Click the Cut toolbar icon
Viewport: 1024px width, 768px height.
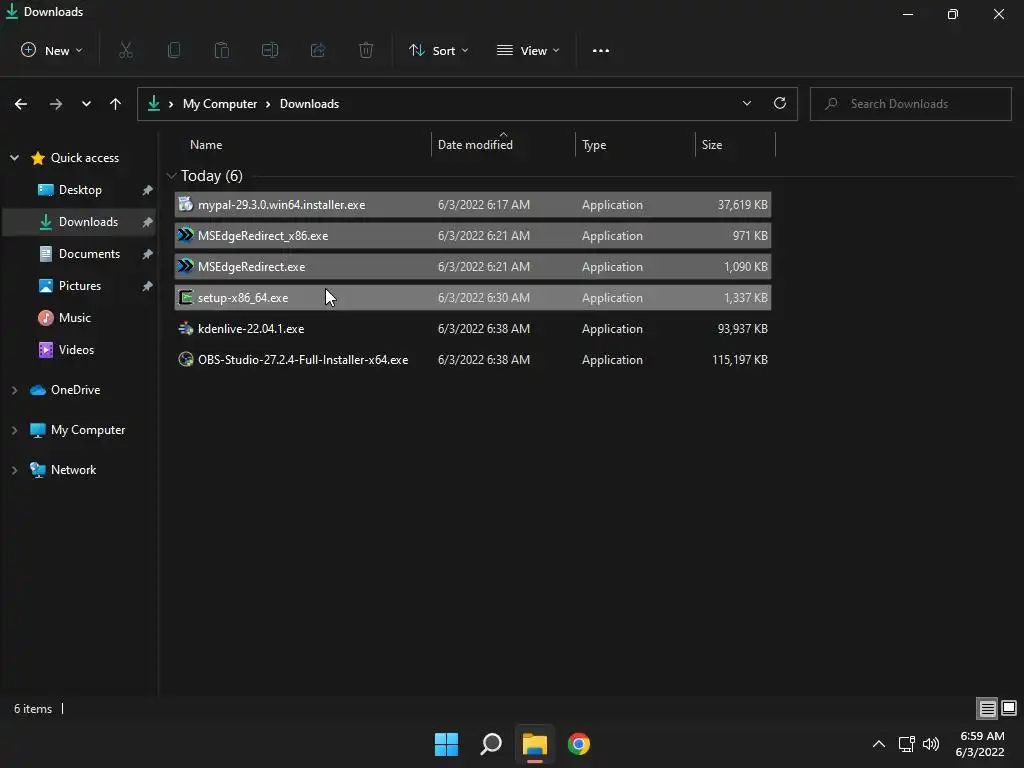126,50
